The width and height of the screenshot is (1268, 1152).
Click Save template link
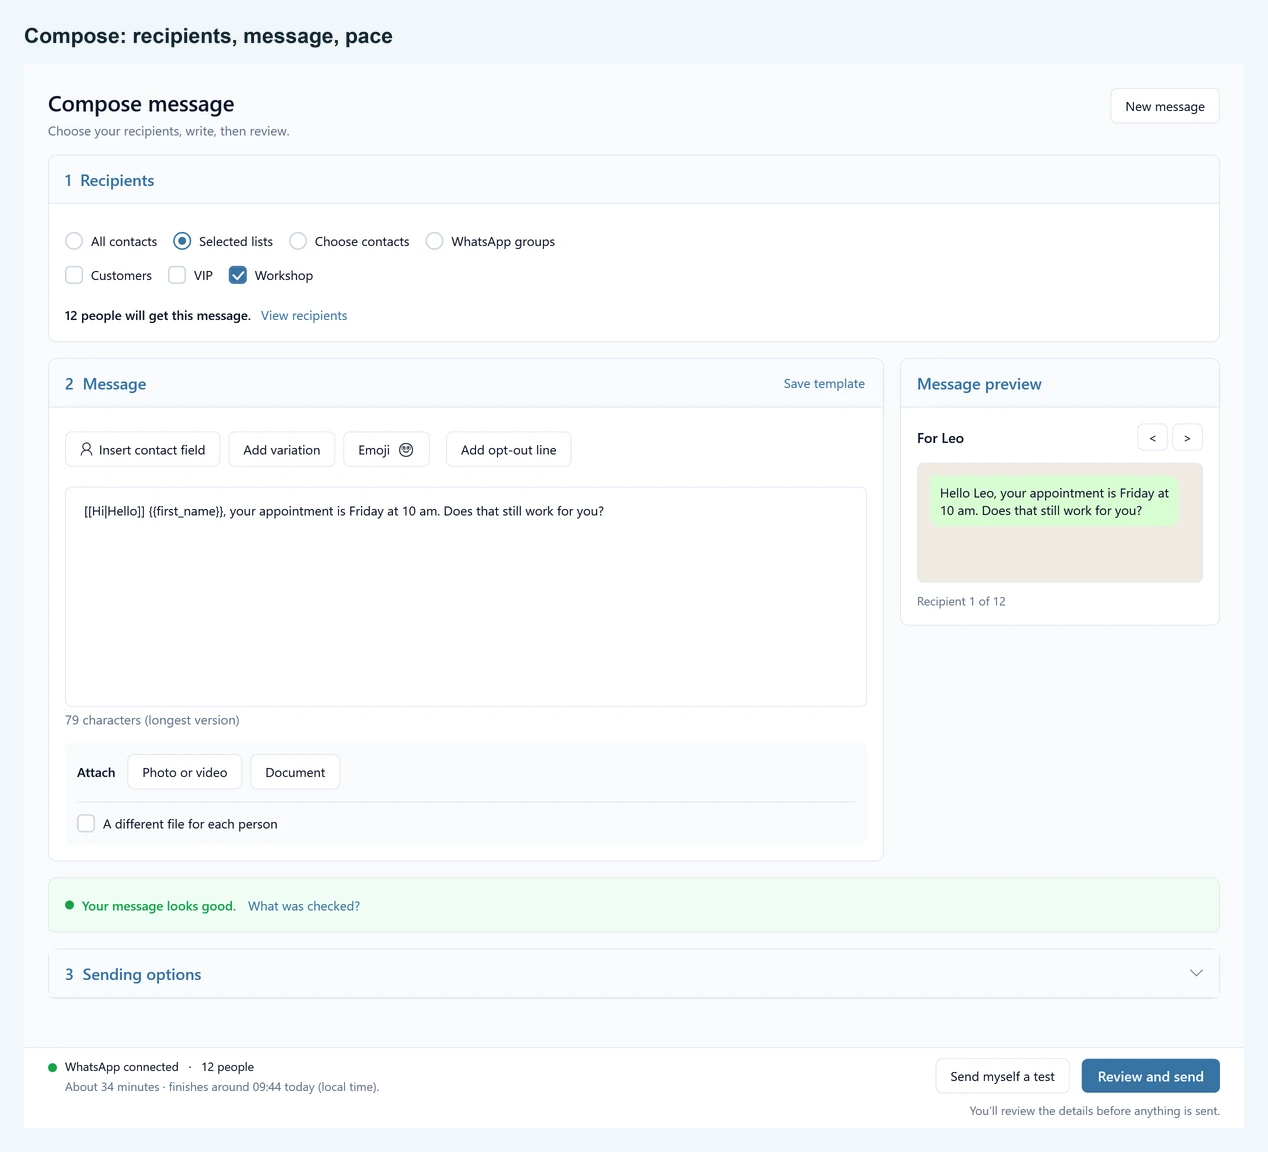pyautogui.click(x=824, y=383)
